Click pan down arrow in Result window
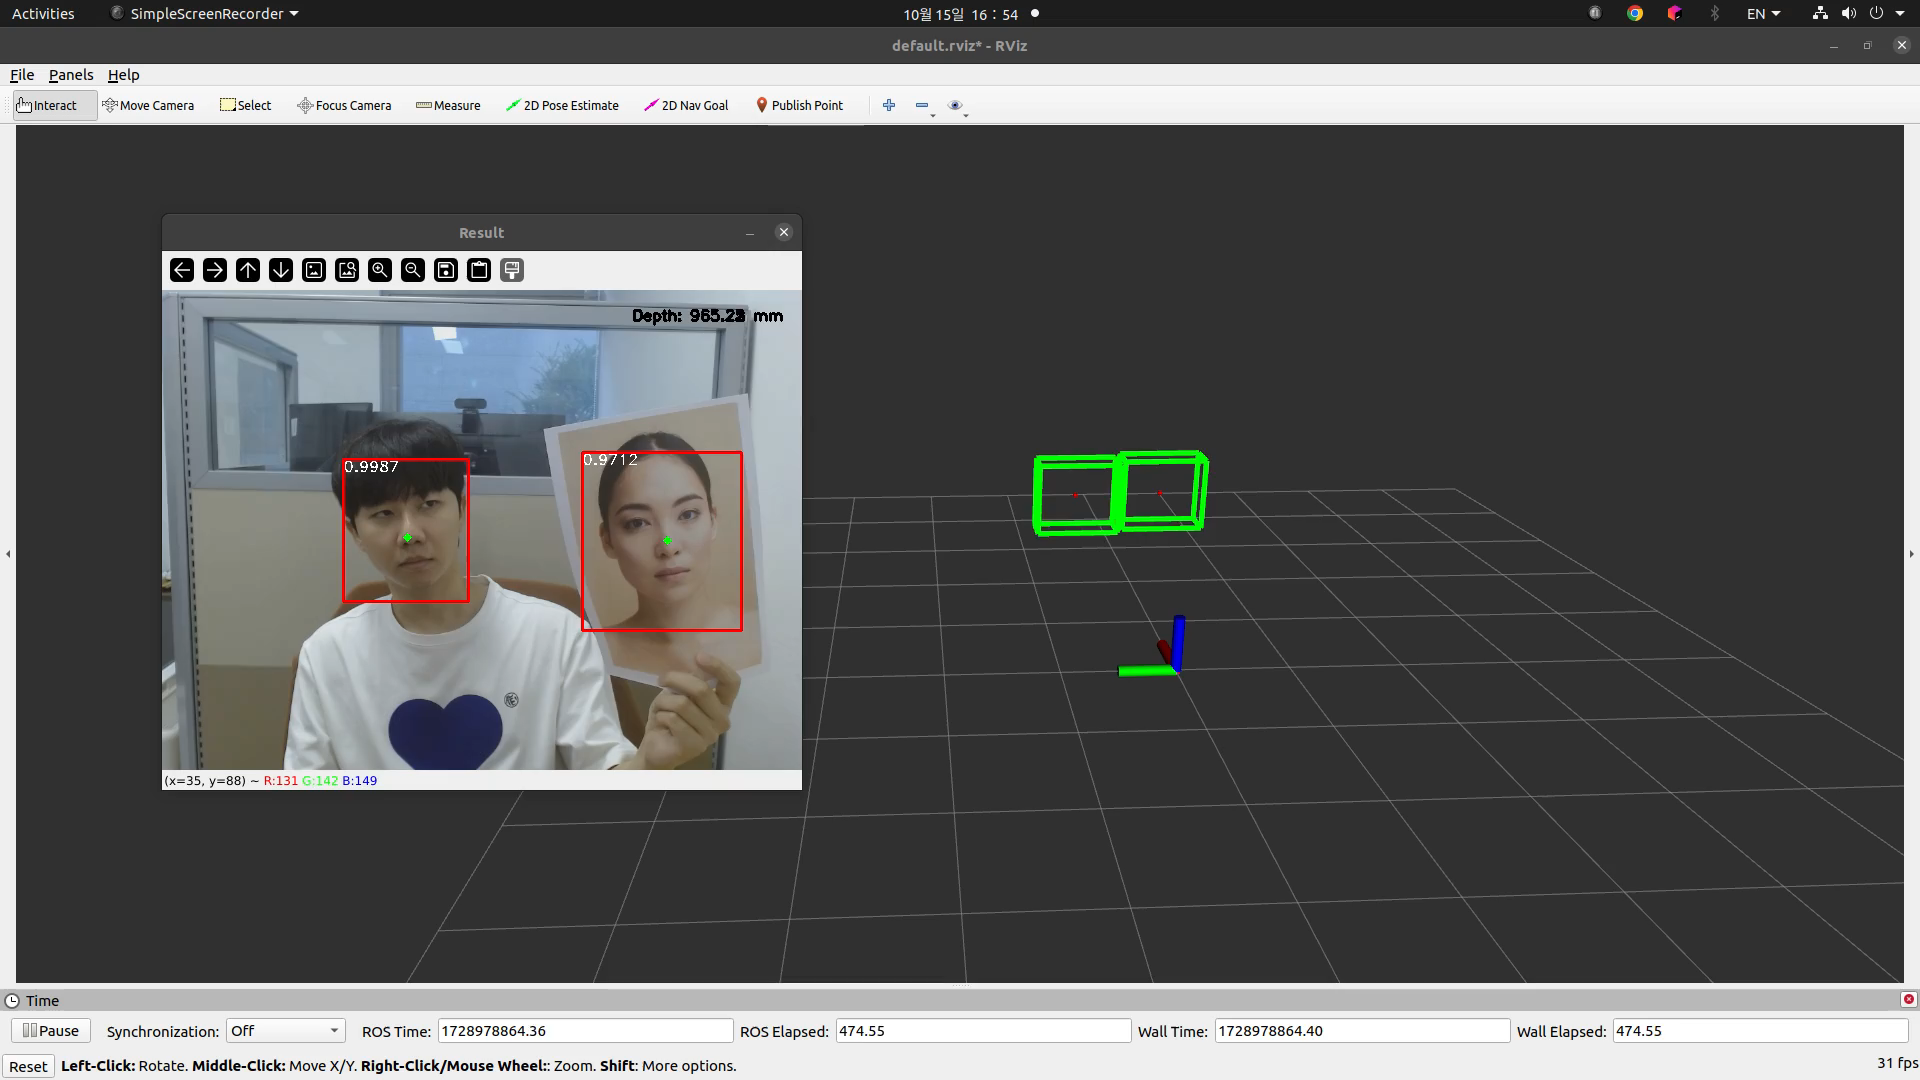Image resolution: width=1920 pixels, height=1080 pixels. (280, 270)
